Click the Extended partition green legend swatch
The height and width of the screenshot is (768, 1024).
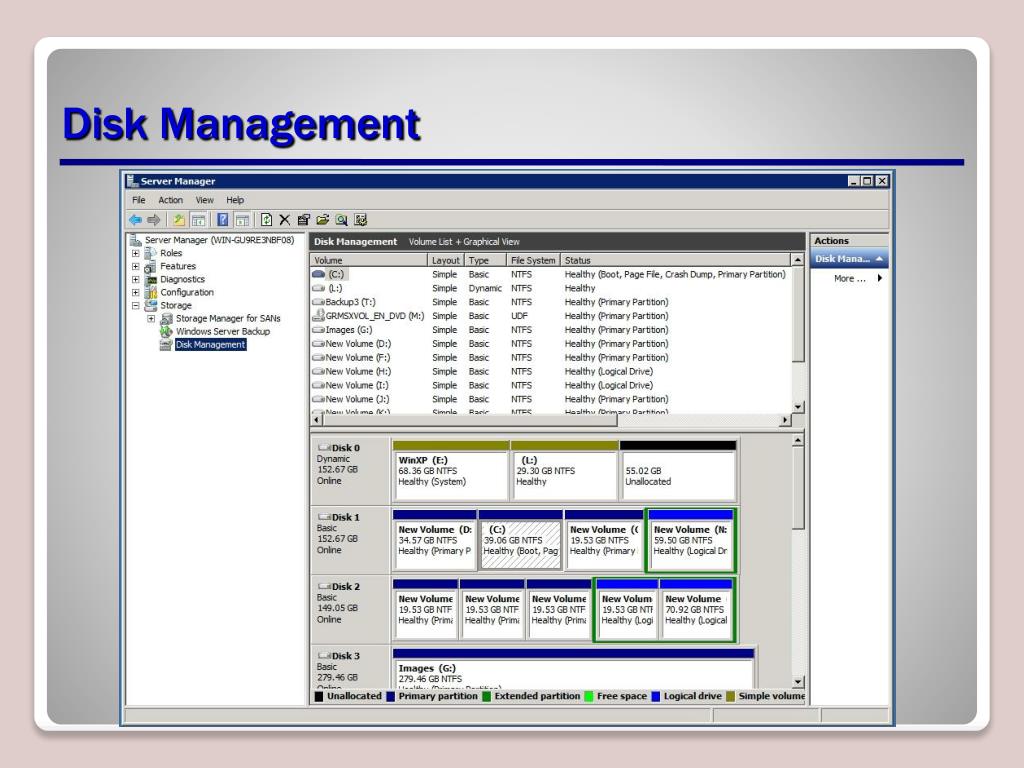tap(486, 696)
